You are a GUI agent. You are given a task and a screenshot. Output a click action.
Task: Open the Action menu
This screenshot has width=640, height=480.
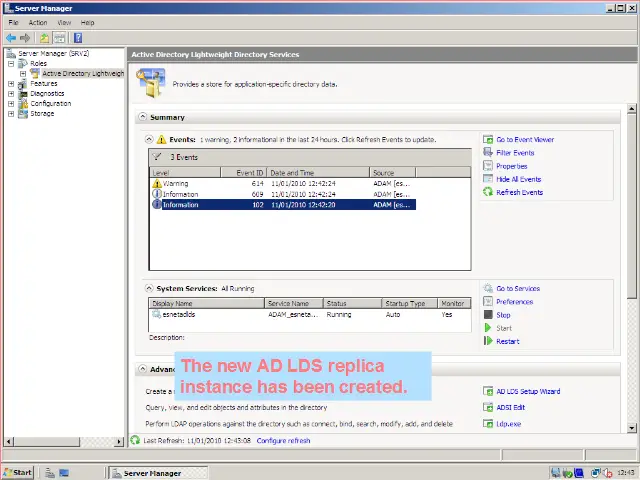click(x=38, y=23)
